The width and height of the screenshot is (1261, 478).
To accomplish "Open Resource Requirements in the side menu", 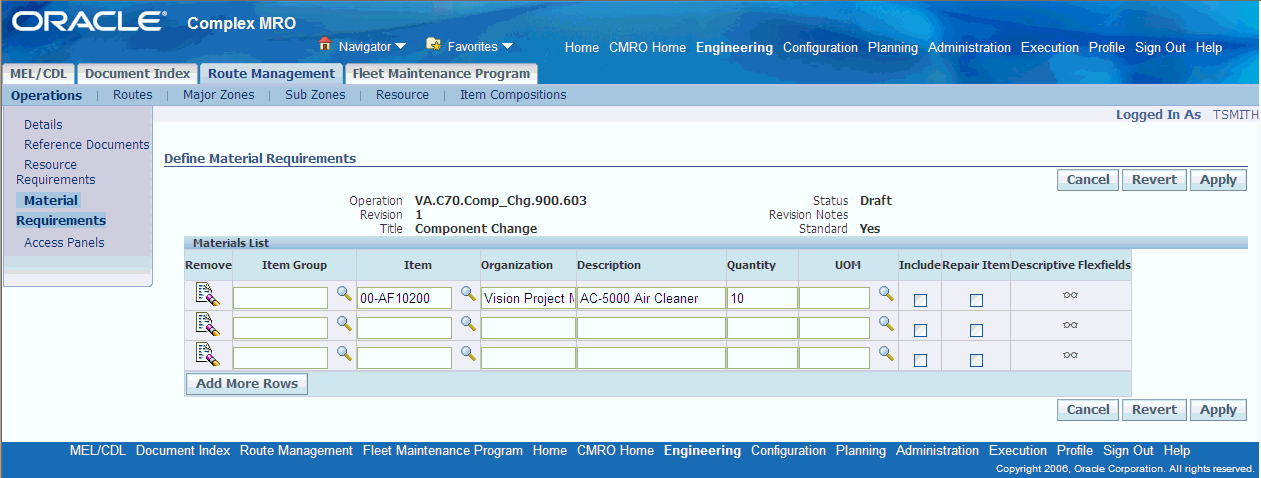I will point(56,172).
